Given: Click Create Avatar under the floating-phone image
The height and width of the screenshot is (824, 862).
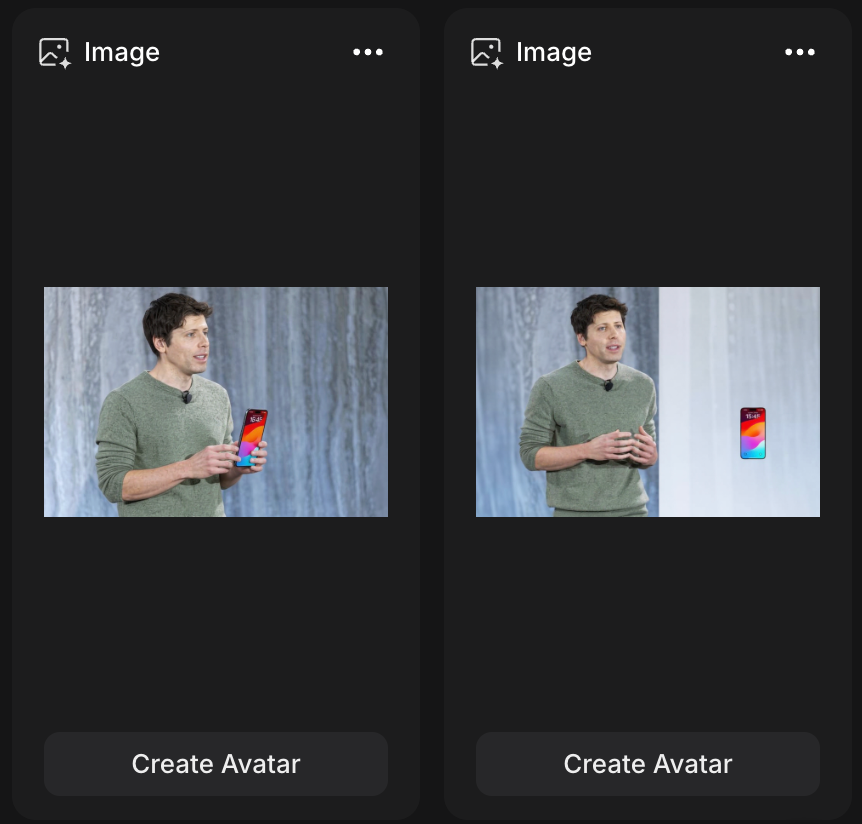Looking at the screenshot, I should coord(648,764).
